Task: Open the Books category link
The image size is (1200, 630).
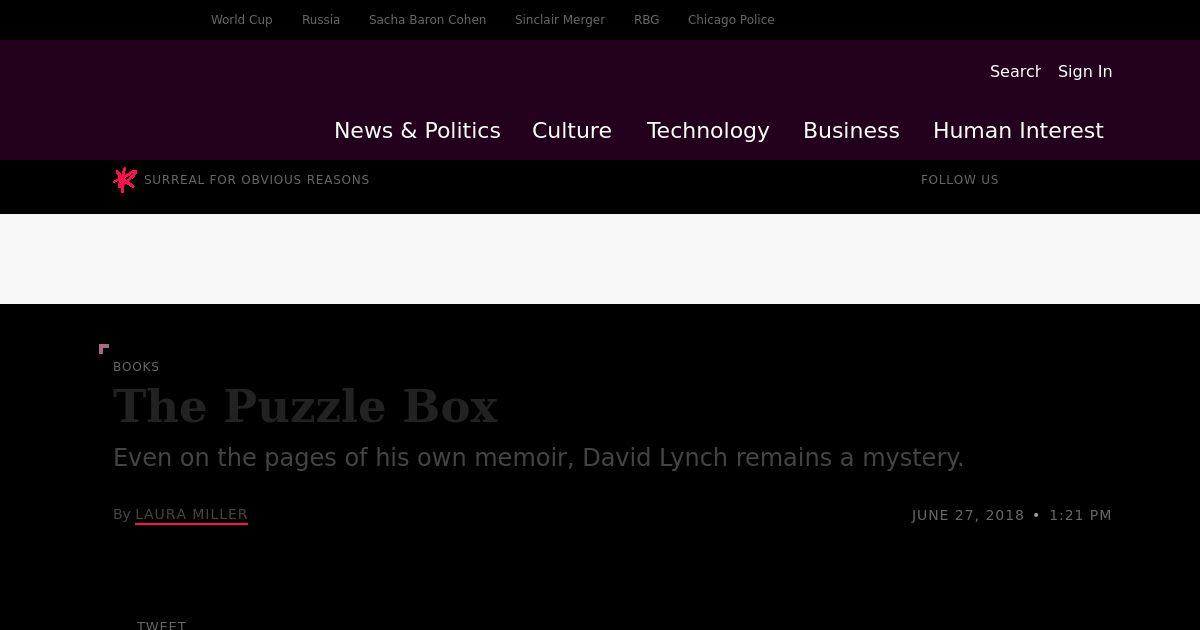Action: pos(136,367)
